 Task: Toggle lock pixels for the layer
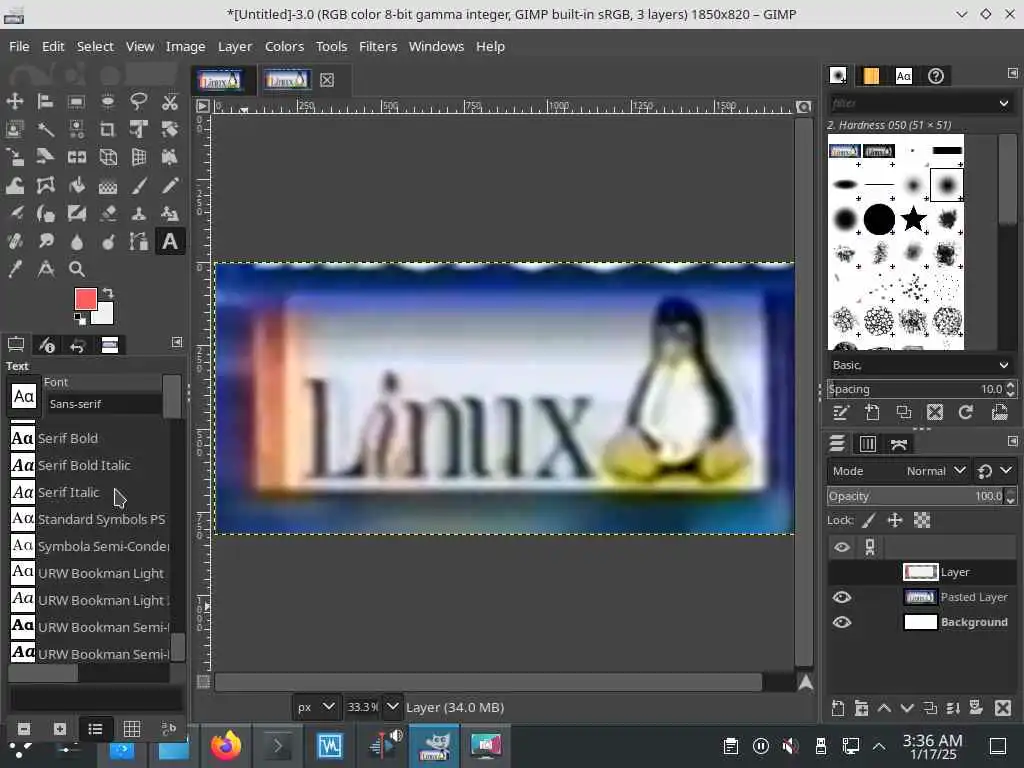(869, 520)
